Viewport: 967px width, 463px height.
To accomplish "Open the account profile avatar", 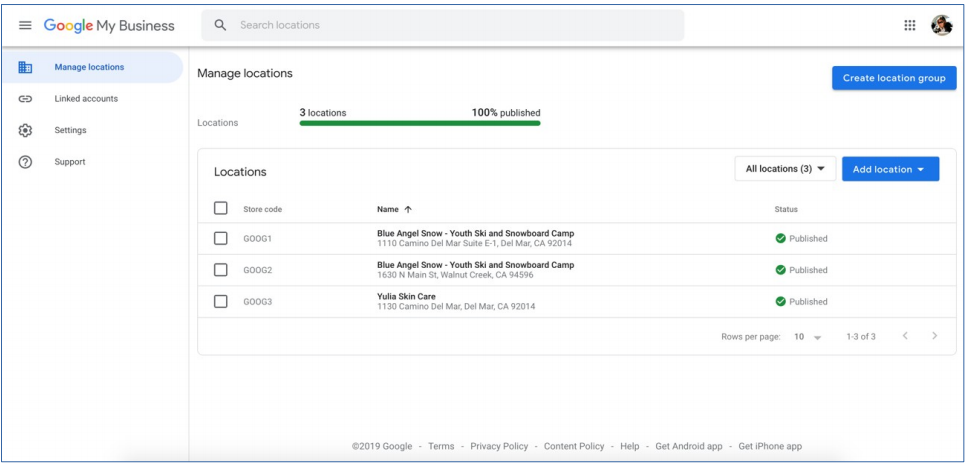I will 941,26.
